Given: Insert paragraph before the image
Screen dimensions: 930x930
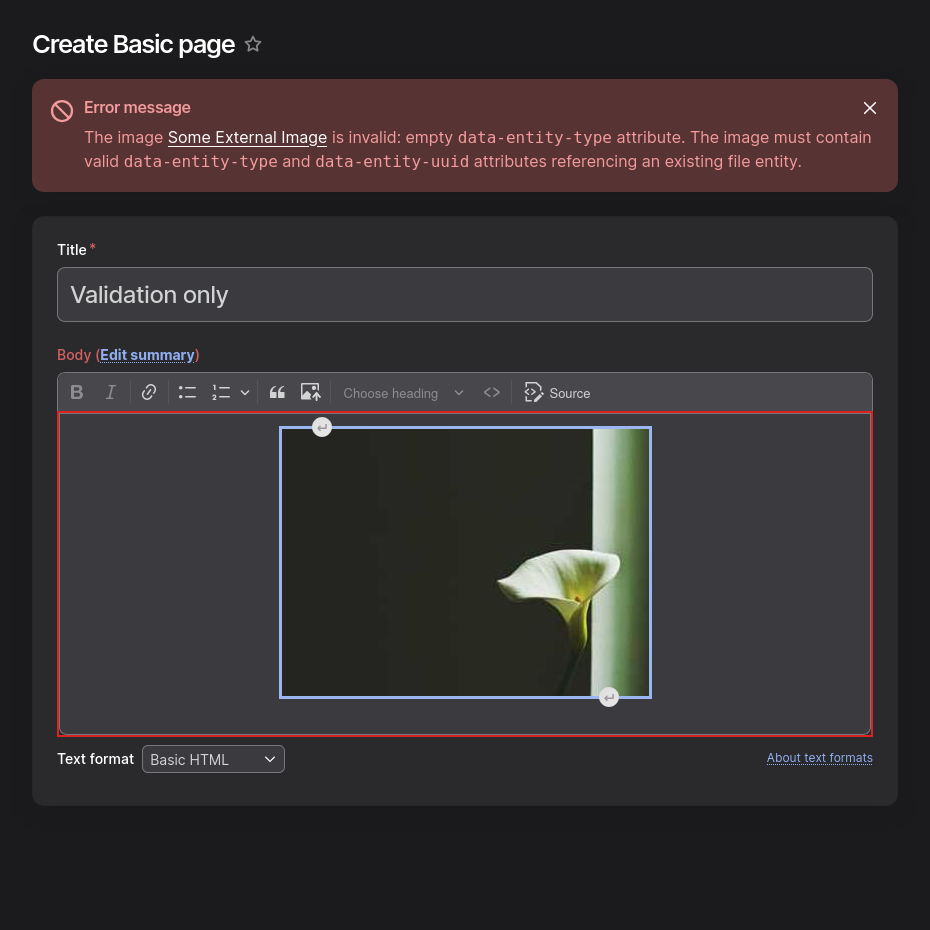Looking at the screenshot, I should click(x=322, y=427).
